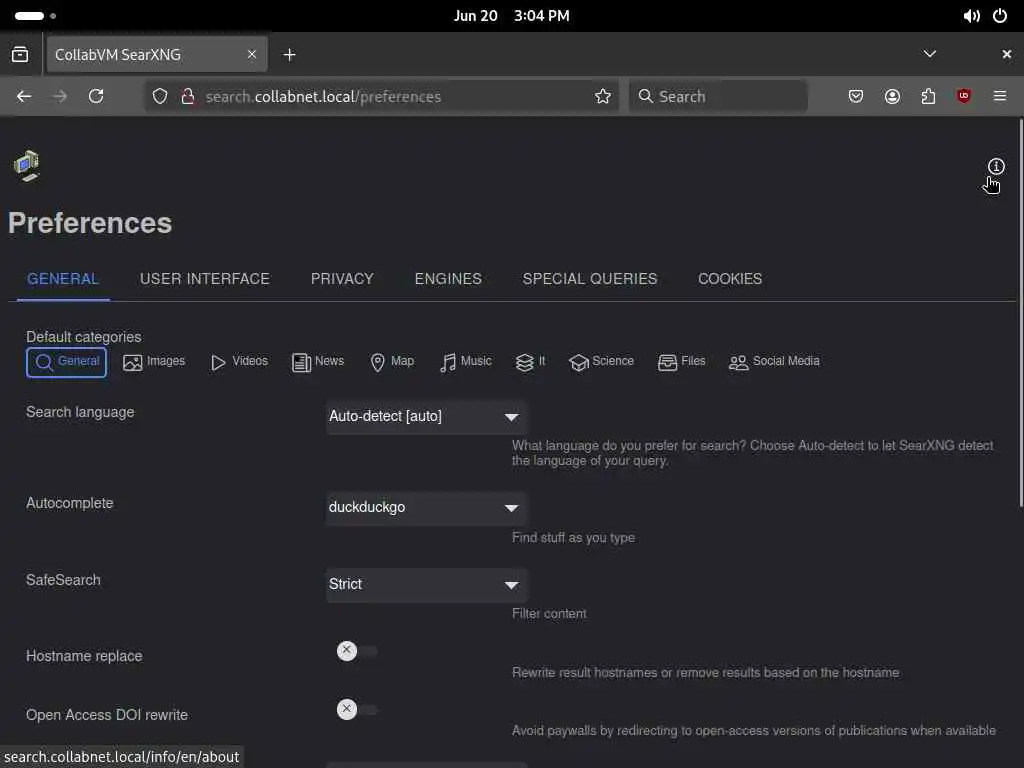Click the CollabVM computer logo

(27, 166)
